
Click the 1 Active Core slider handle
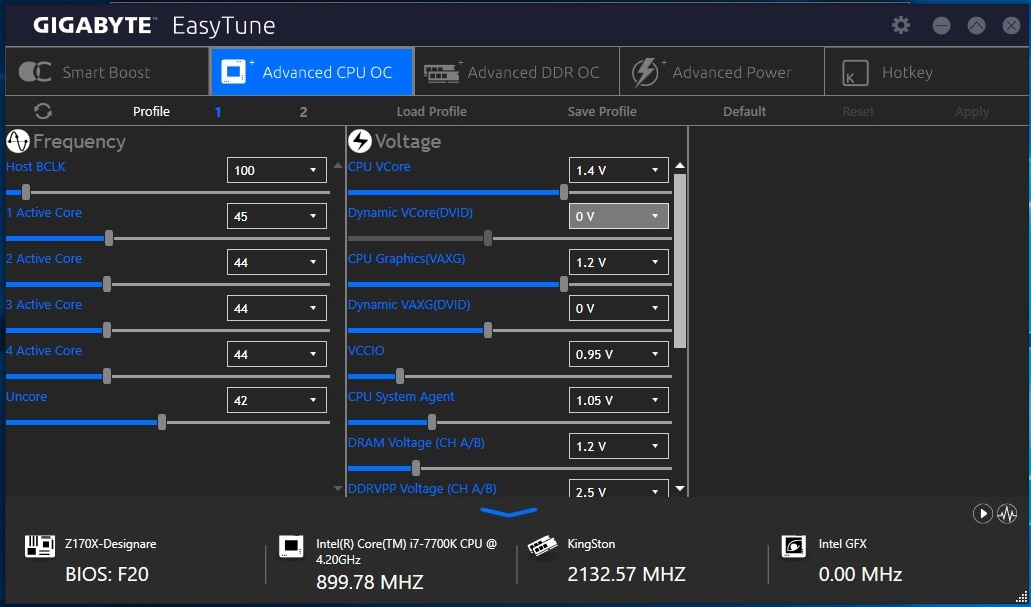tap(109, 238)
